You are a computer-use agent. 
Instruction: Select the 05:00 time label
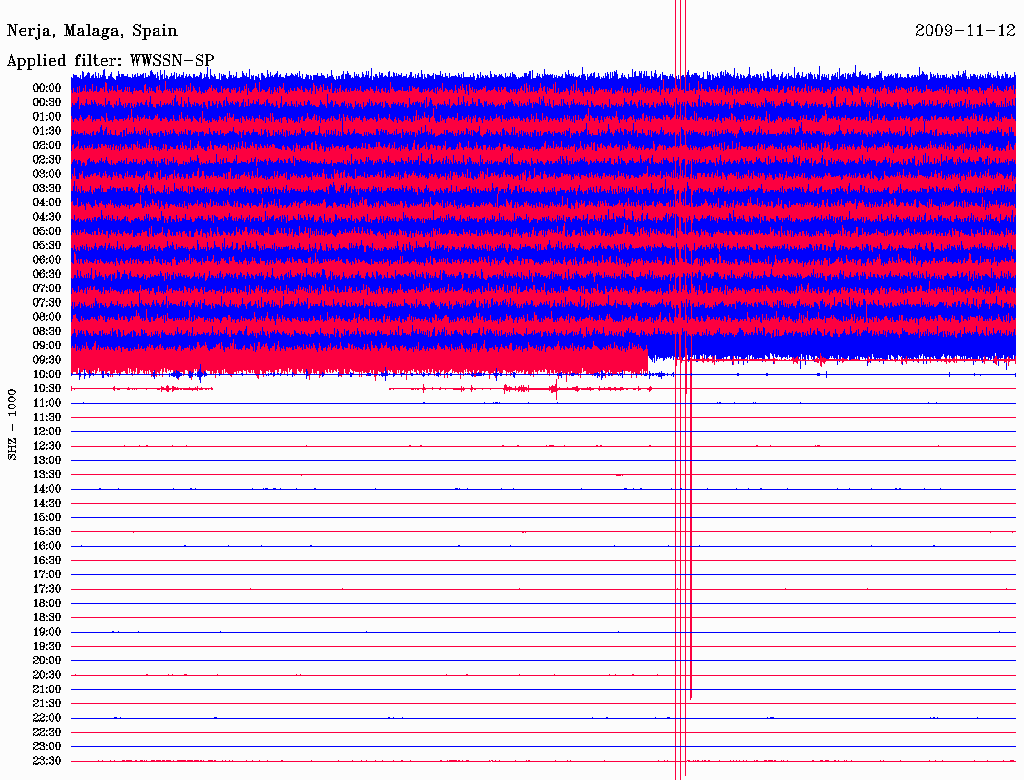pyautogui.click(x=47, y=231)
